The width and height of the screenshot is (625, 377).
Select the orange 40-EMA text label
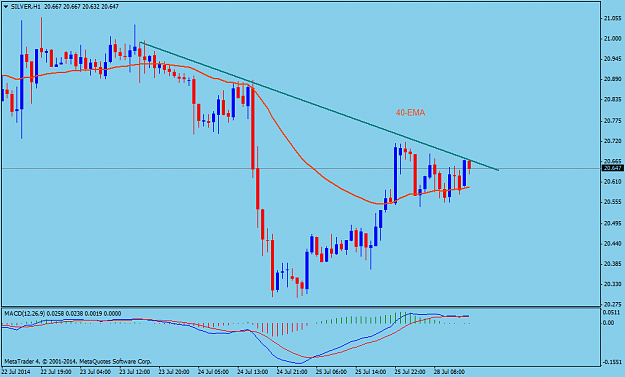[x=410, y=113]
